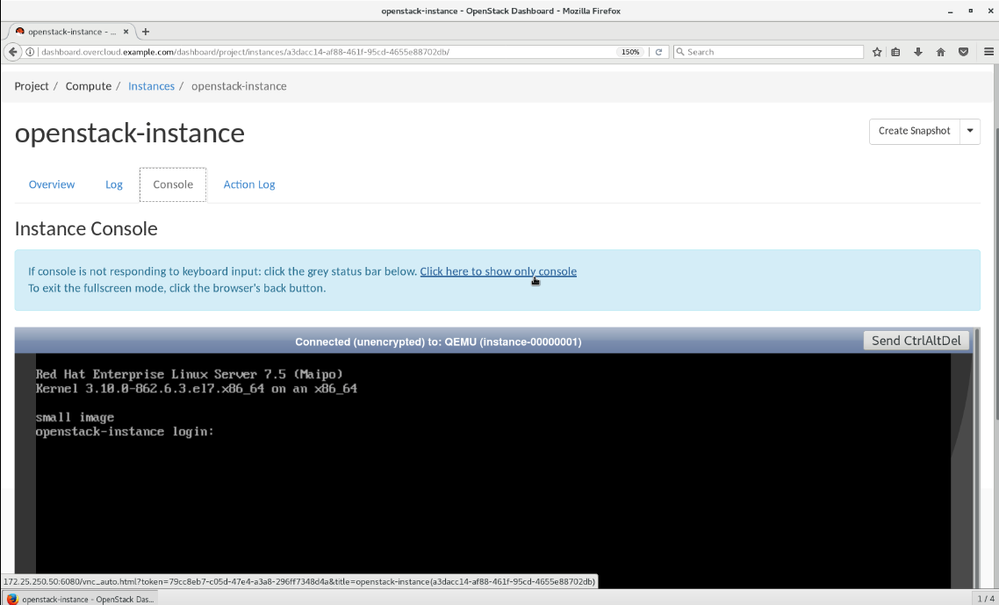The image size is (999, 605).
Task: Reload the page with the refresh icon
Action: (x=658, y=52)
